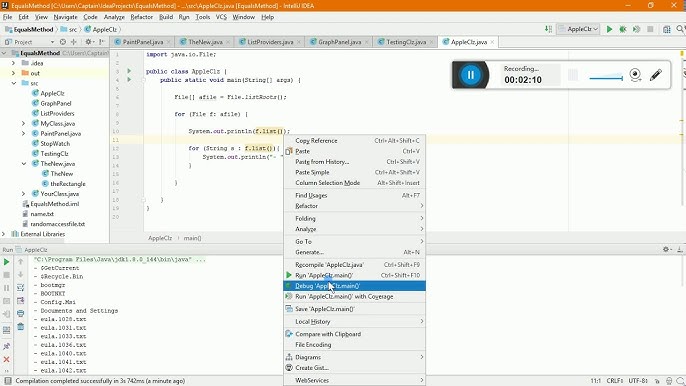Adjust the recorder volume slider
Viewport: 686px width, 386px height.
[x=606, y=78]
